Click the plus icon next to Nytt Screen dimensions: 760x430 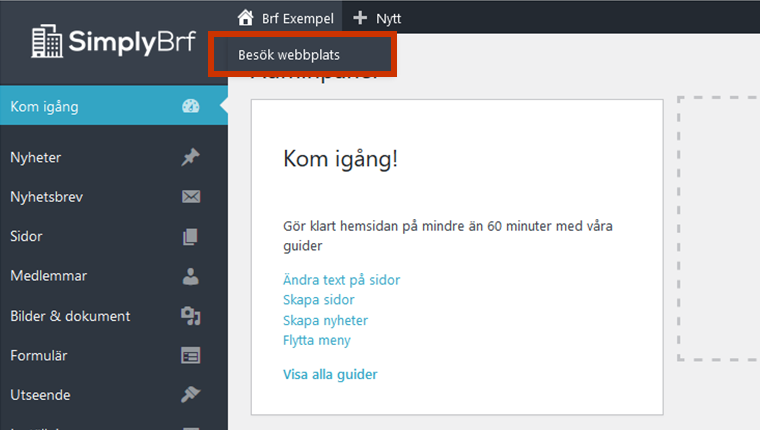coord(361,17)
